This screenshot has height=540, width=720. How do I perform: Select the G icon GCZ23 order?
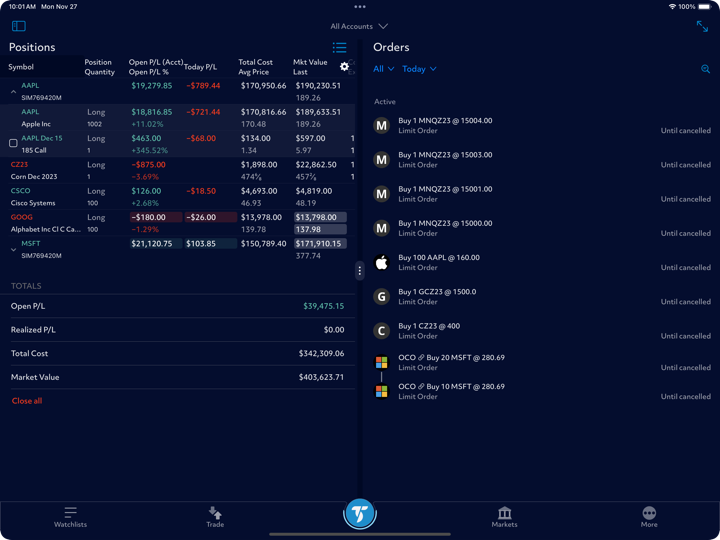click(x=381, y=297)
